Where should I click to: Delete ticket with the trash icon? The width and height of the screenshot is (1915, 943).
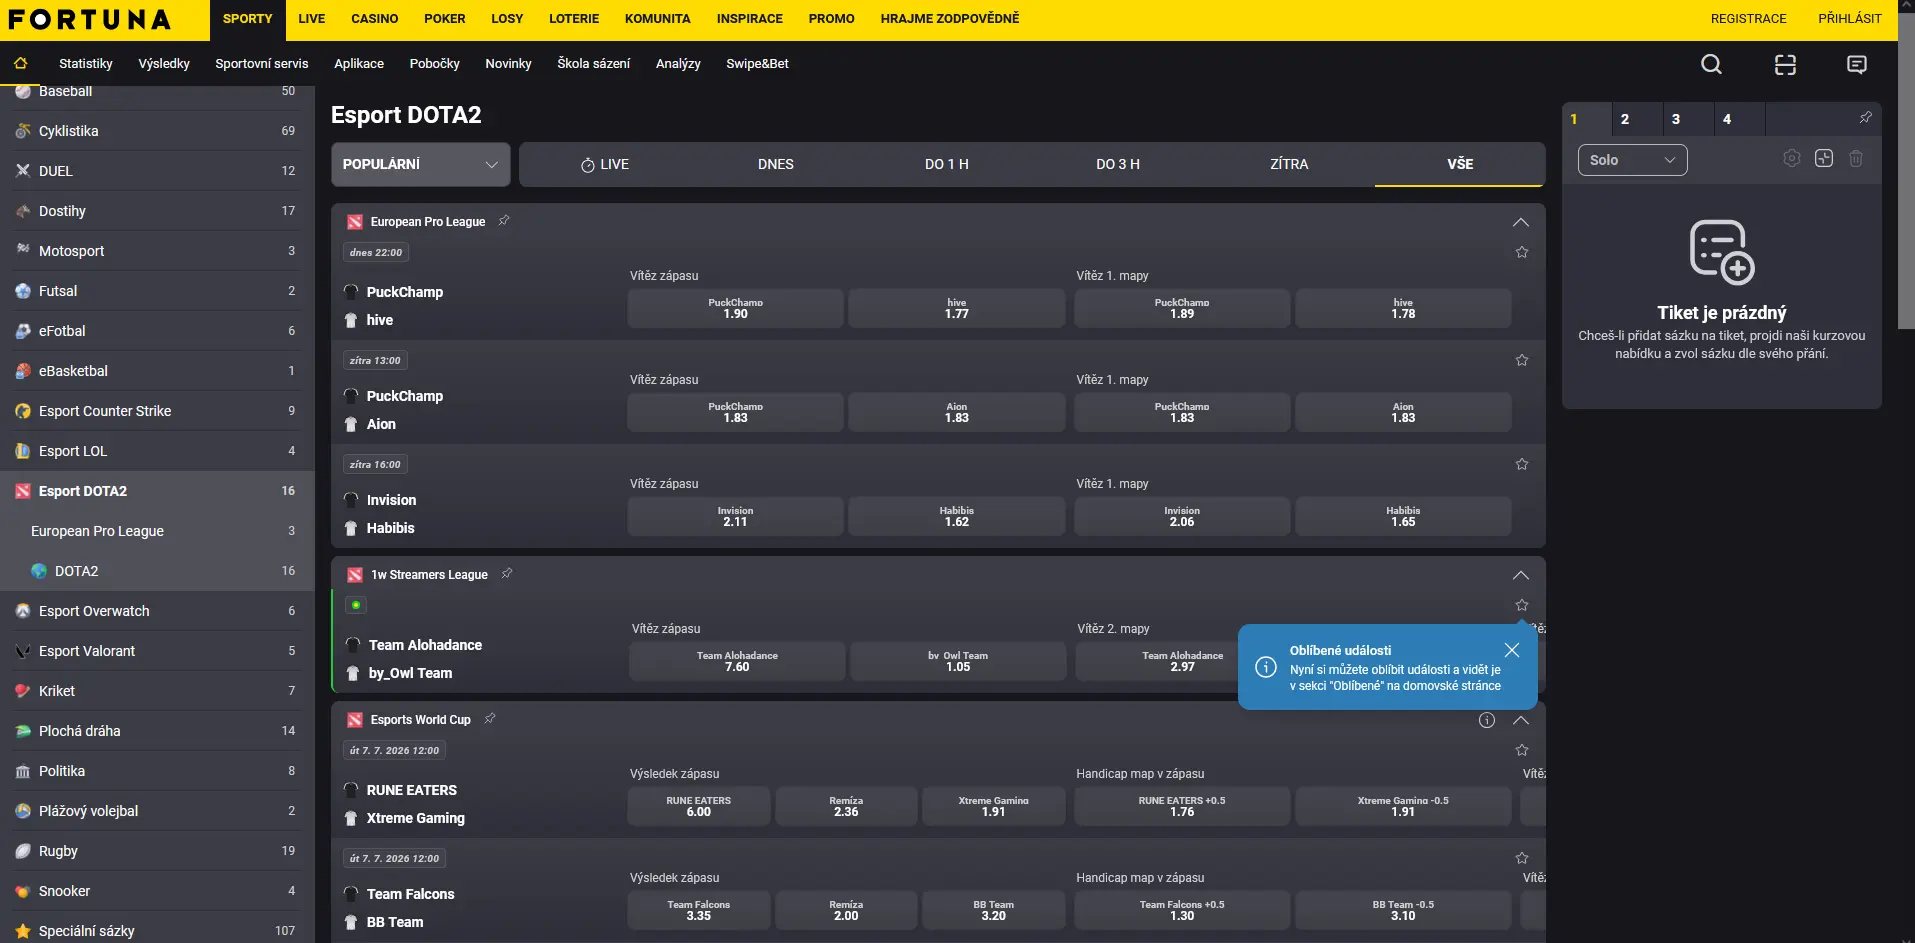[1856, 159]
